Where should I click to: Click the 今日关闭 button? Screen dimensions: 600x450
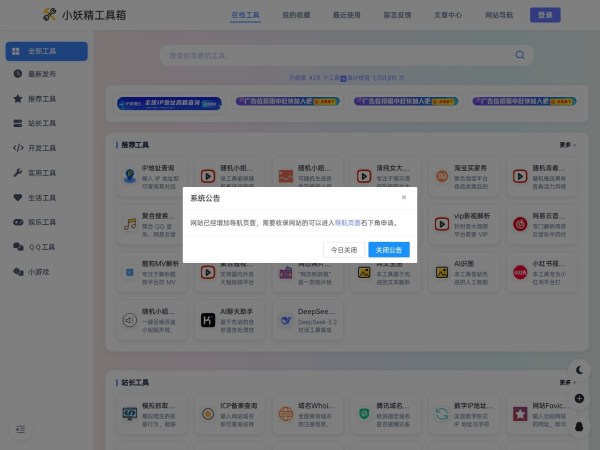[344, 250]
